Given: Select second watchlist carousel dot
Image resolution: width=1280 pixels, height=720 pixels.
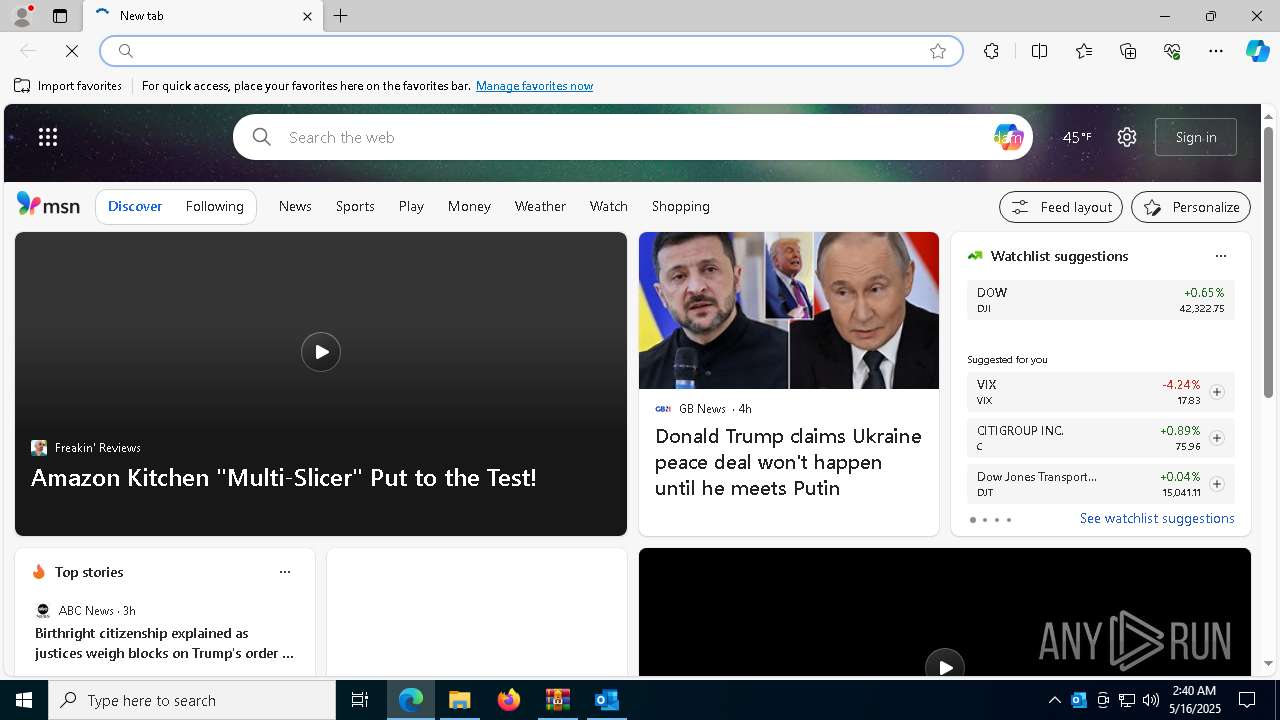Looking at the screenshot, I should pos(985,520).
